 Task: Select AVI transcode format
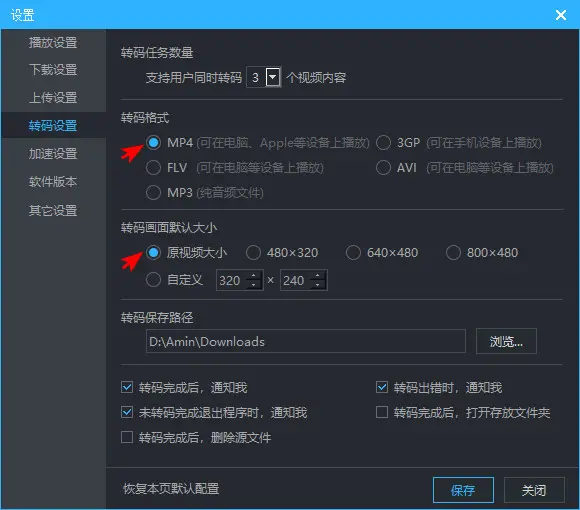(383, 168)
